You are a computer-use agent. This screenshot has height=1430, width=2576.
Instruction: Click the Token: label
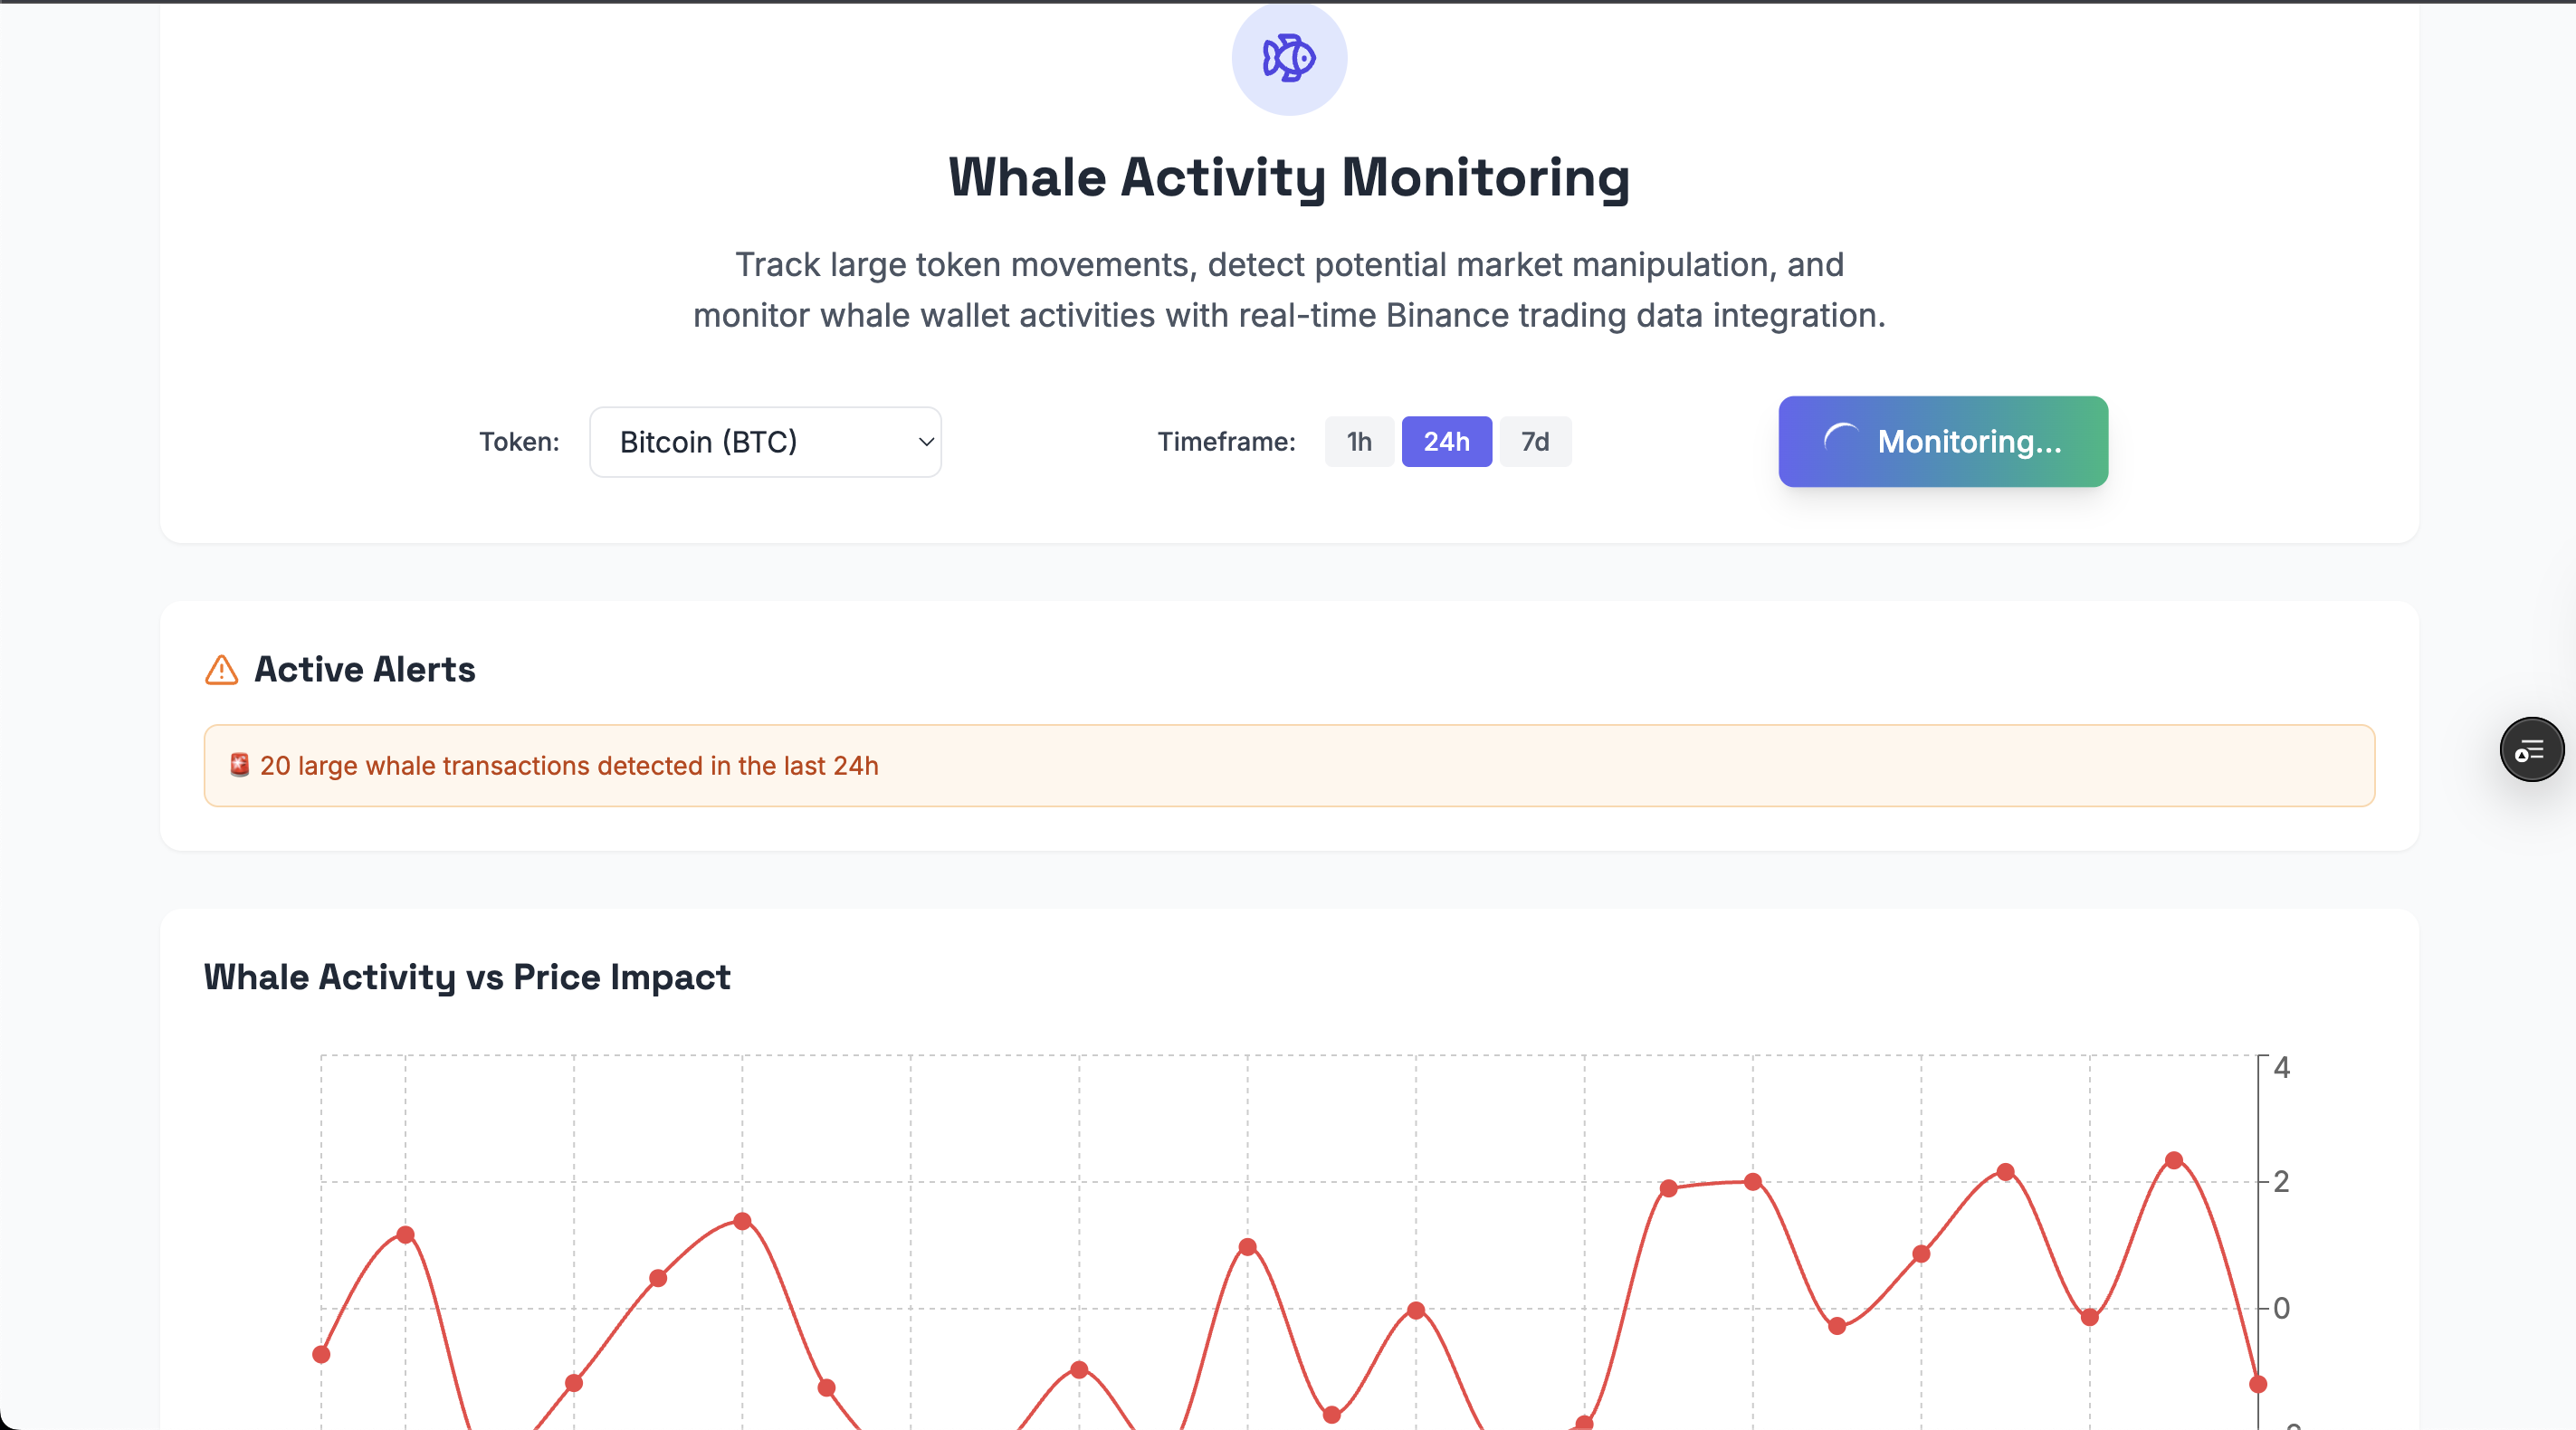click(519, 441)
